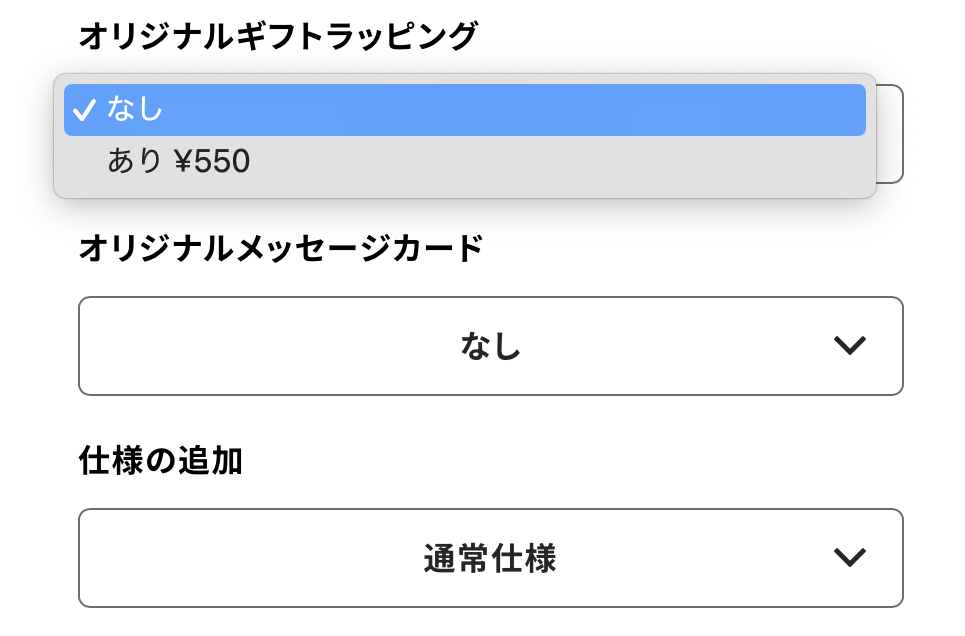Click the chevron arrow on the 通常仕様 dropdown

[849, 558]
